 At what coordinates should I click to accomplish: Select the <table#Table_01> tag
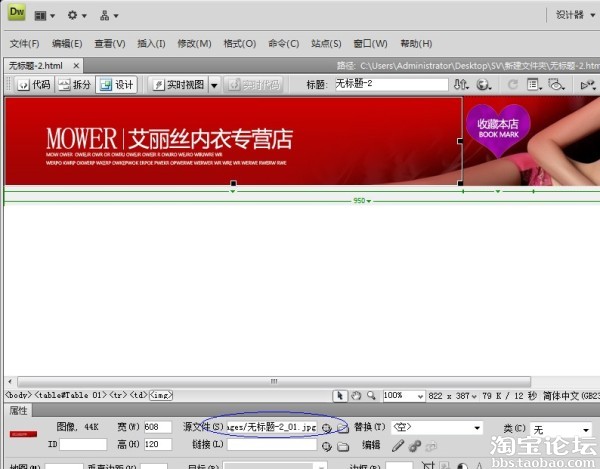click(x=70, y=395)
